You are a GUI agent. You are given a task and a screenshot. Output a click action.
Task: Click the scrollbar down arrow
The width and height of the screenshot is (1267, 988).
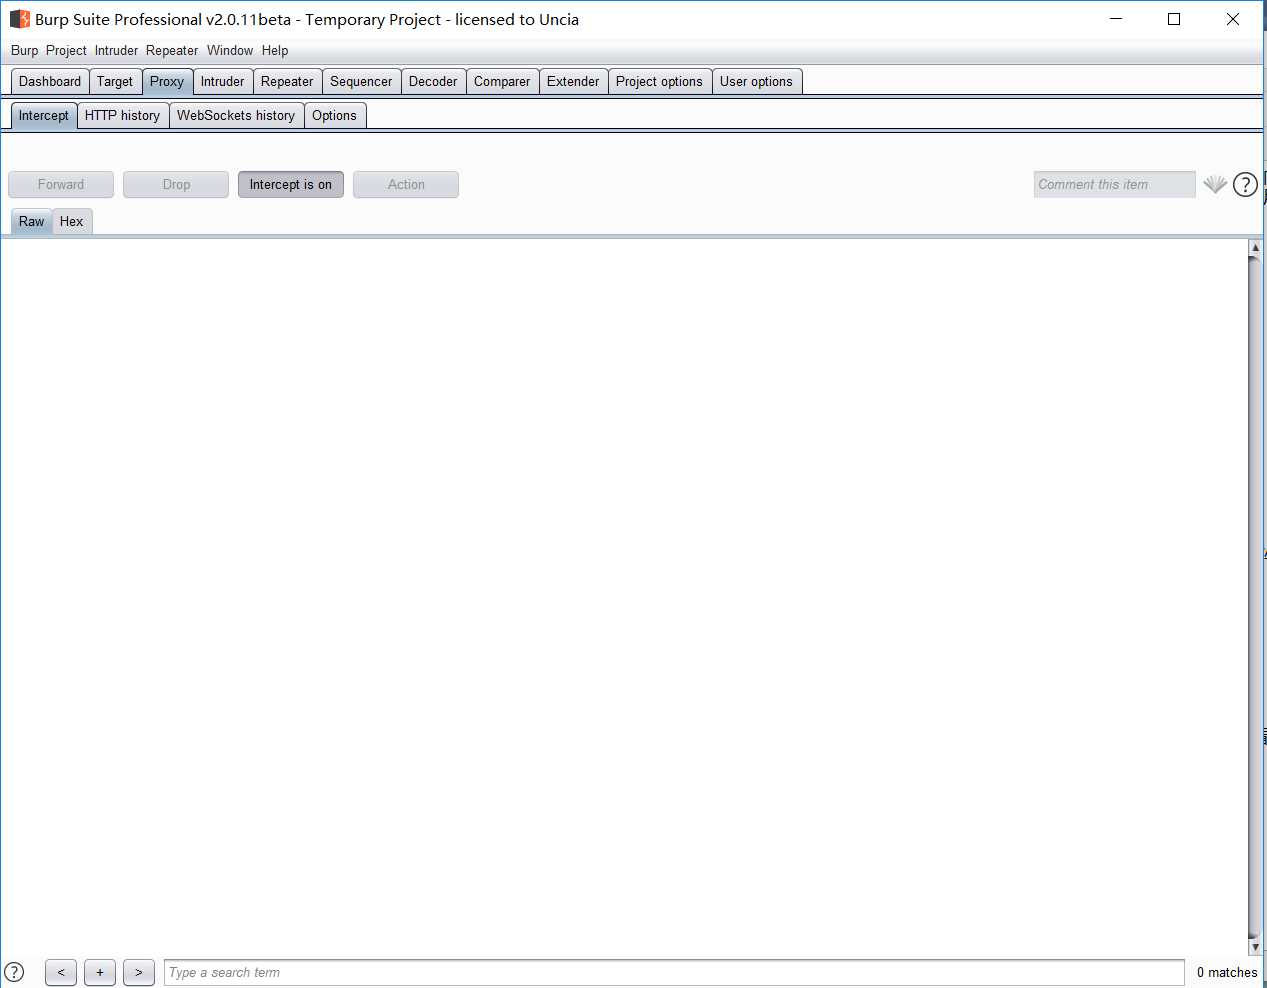pyautogui.click(x=1255, y=946)
